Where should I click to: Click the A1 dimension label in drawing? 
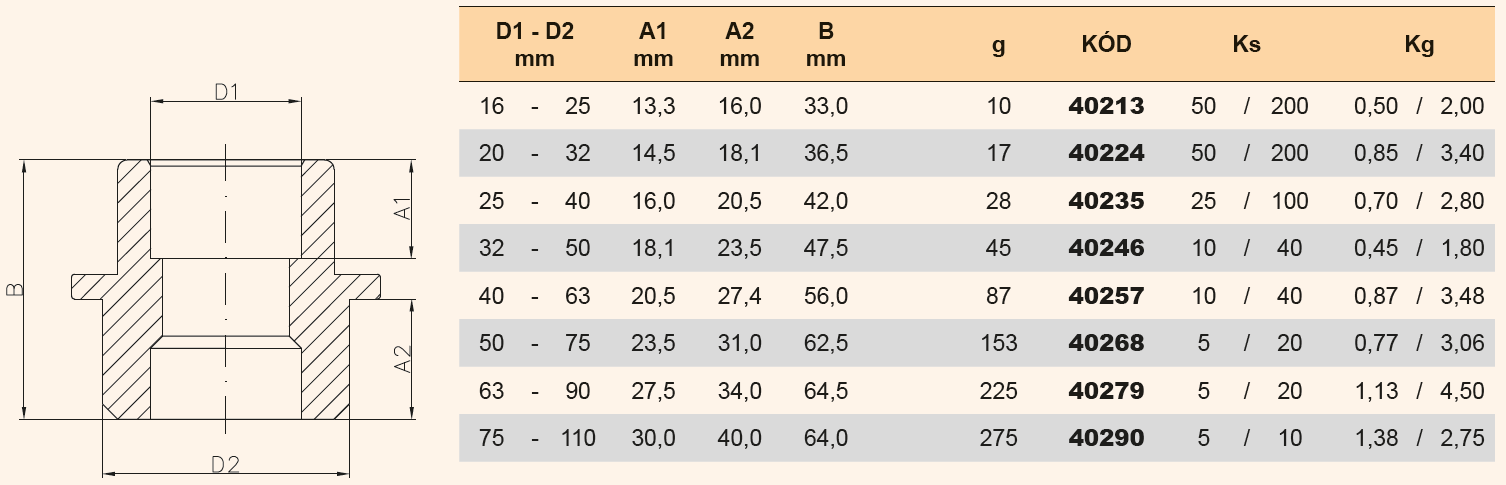[x=405, y=209]
